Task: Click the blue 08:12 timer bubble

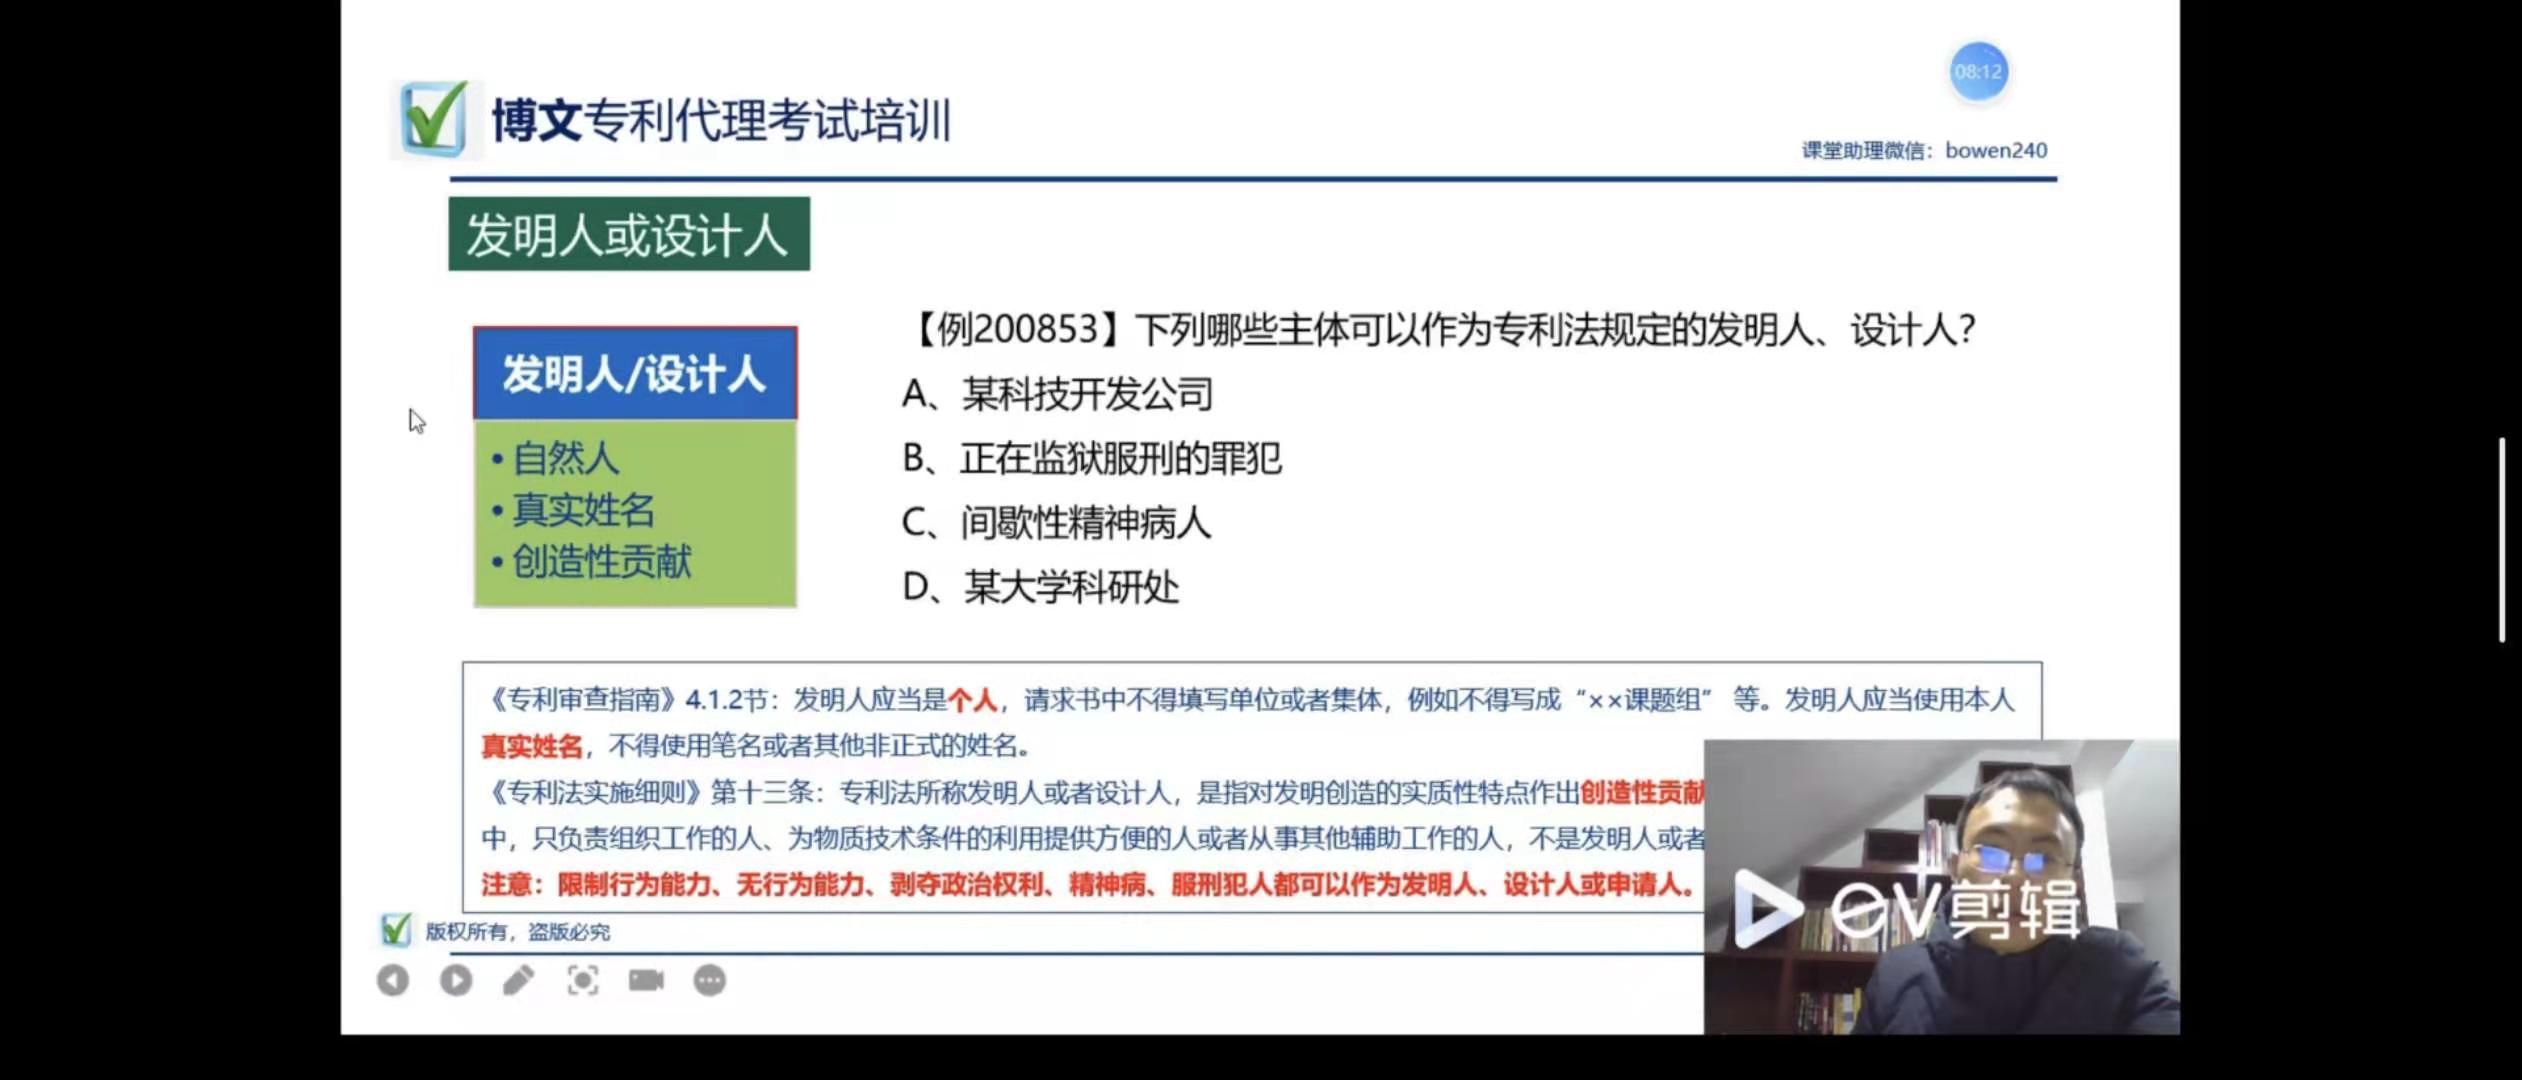Action: [x=1977, y=72]
